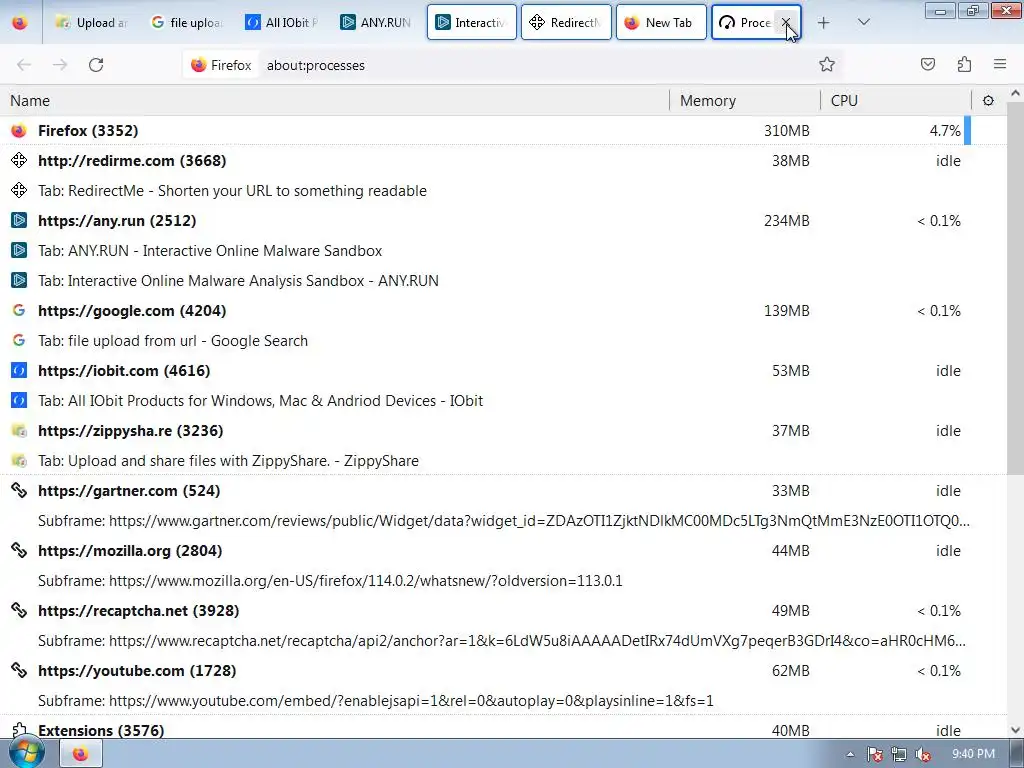Screen dimensions: 1024x768
Task: Click the gear icon in column header
Action: 988,101
